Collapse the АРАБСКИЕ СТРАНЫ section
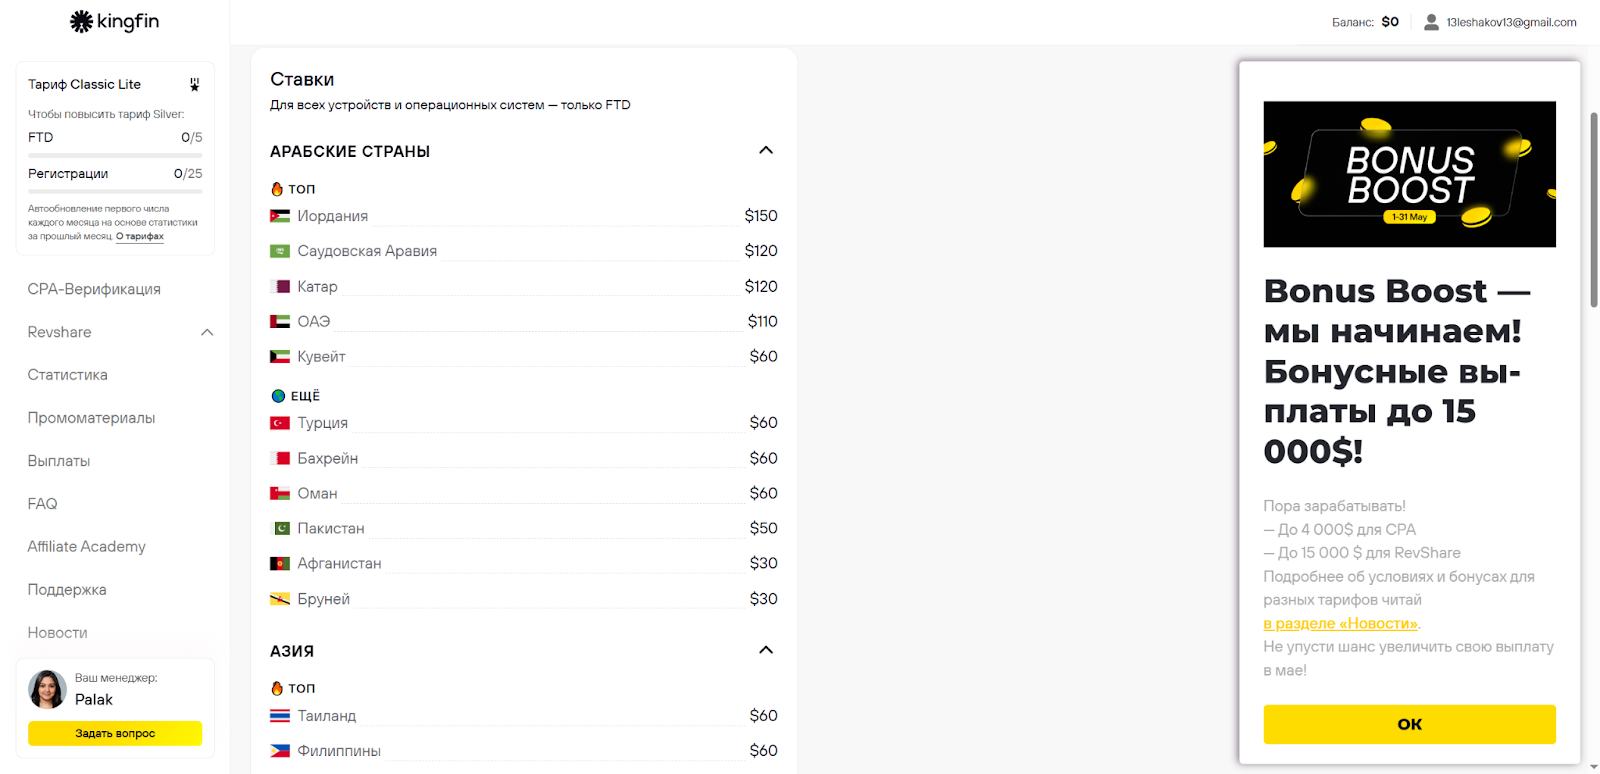This screenshot has height=774, width=1600. (x=766, y=150)
